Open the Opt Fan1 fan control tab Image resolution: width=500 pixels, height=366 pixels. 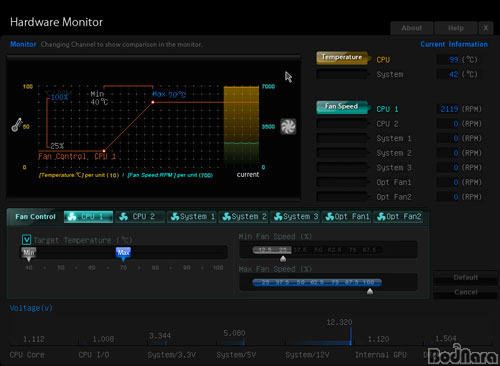pyautogui.click(x=347, y=217)
